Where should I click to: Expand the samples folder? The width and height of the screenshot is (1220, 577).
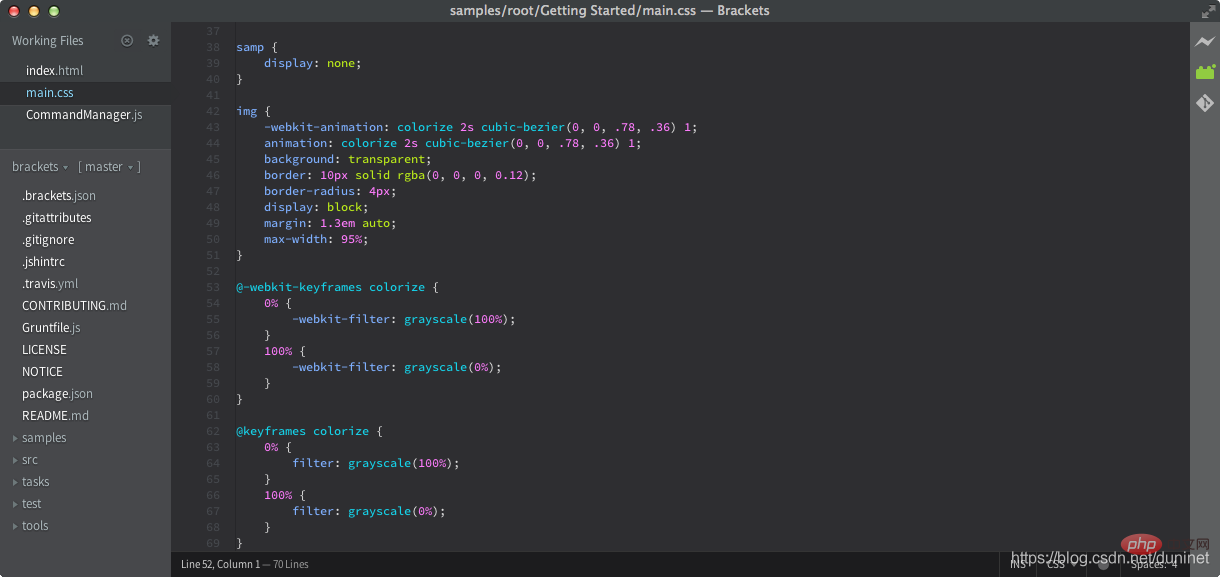(44, 438)
